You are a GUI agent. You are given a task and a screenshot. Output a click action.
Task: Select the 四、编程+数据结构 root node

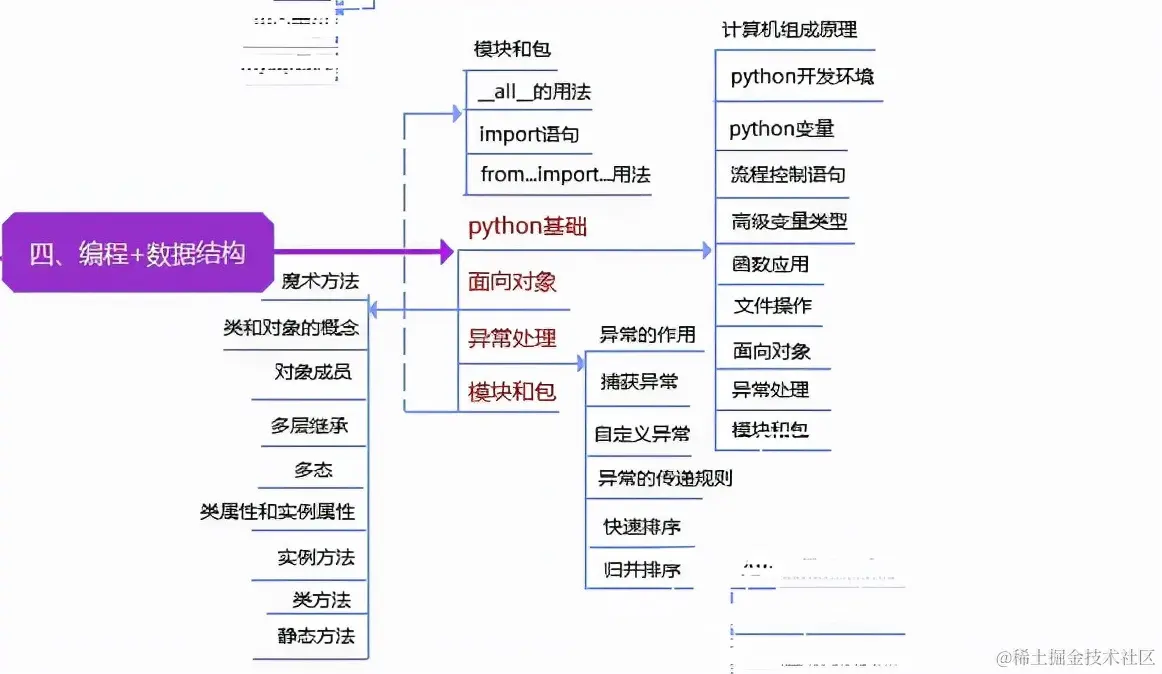coord(137,252)
